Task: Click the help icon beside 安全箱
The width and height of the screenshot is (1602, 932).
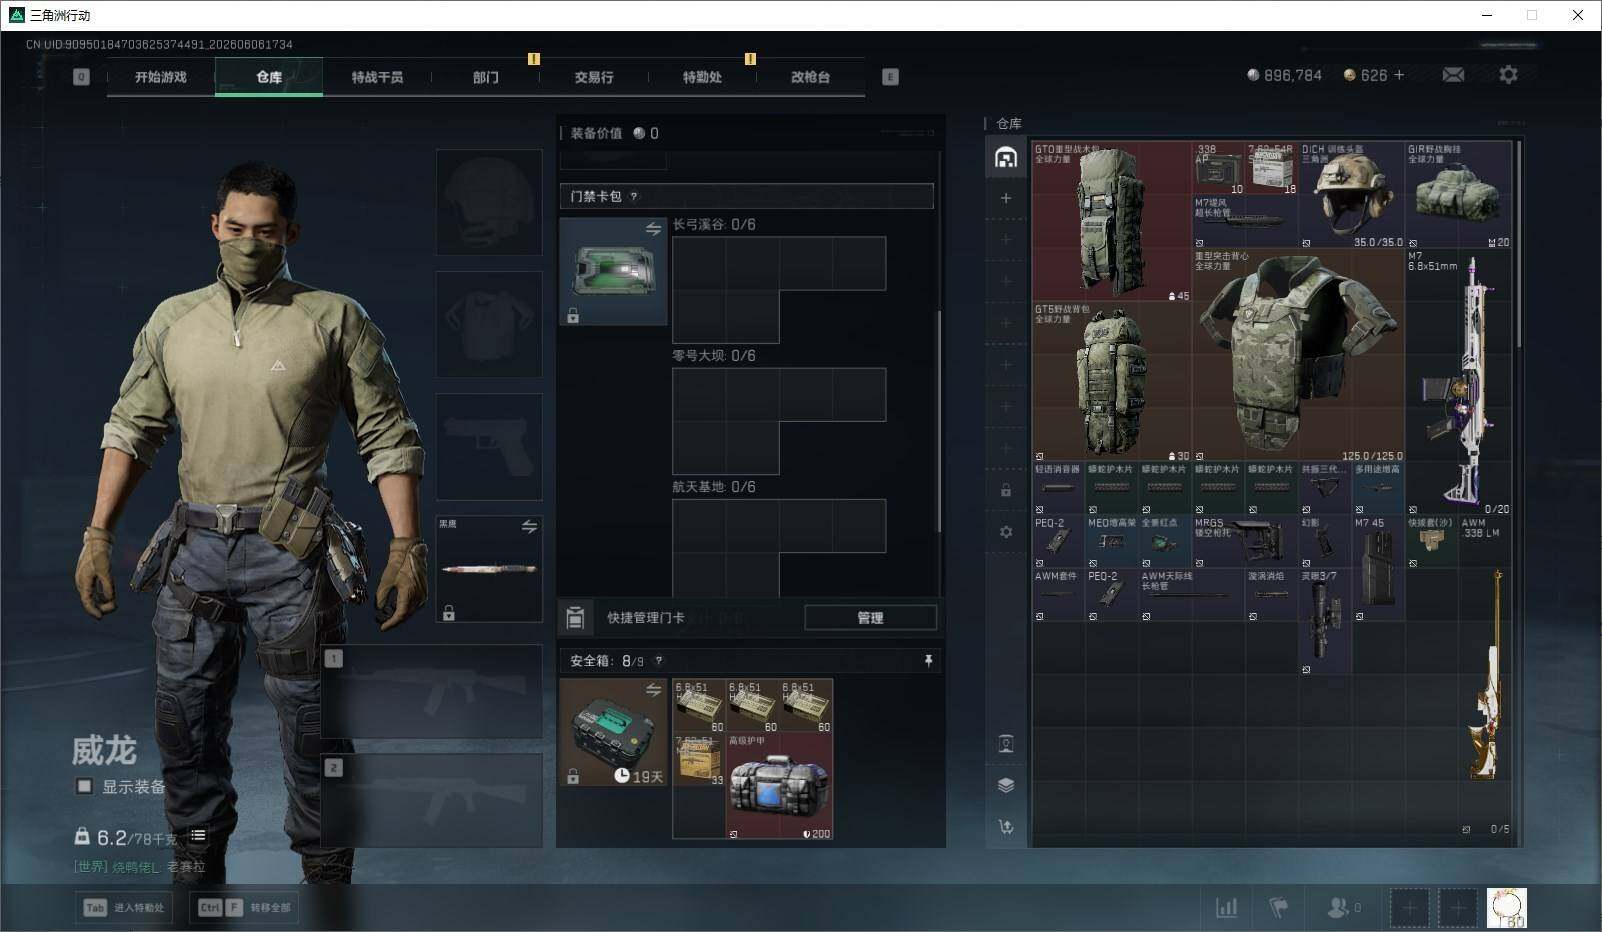Action: pyautogui.click(x=658, y=661)
